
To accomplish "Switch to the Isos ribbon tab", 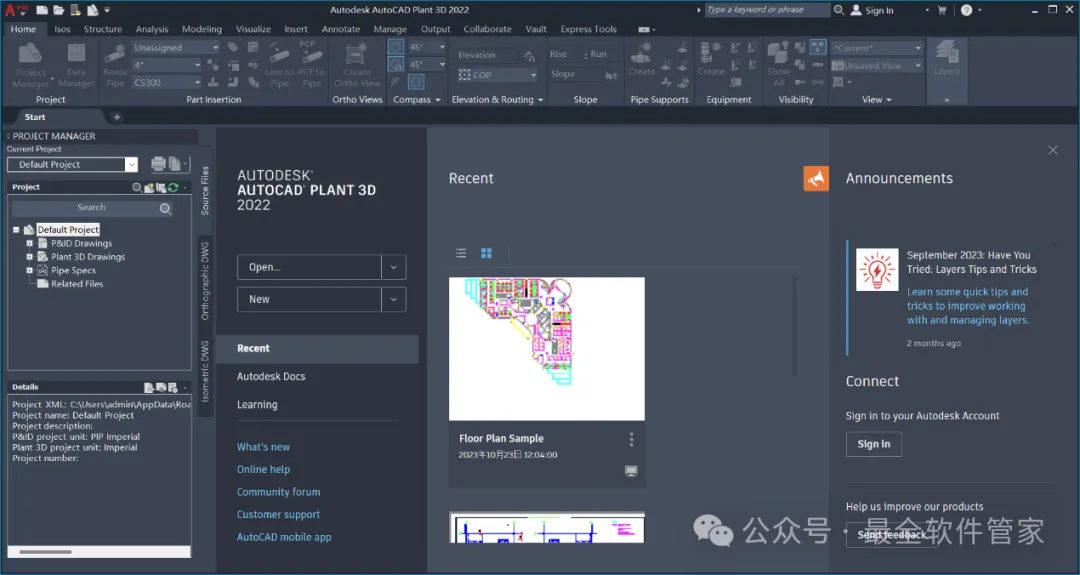I will tap(63, 29).
